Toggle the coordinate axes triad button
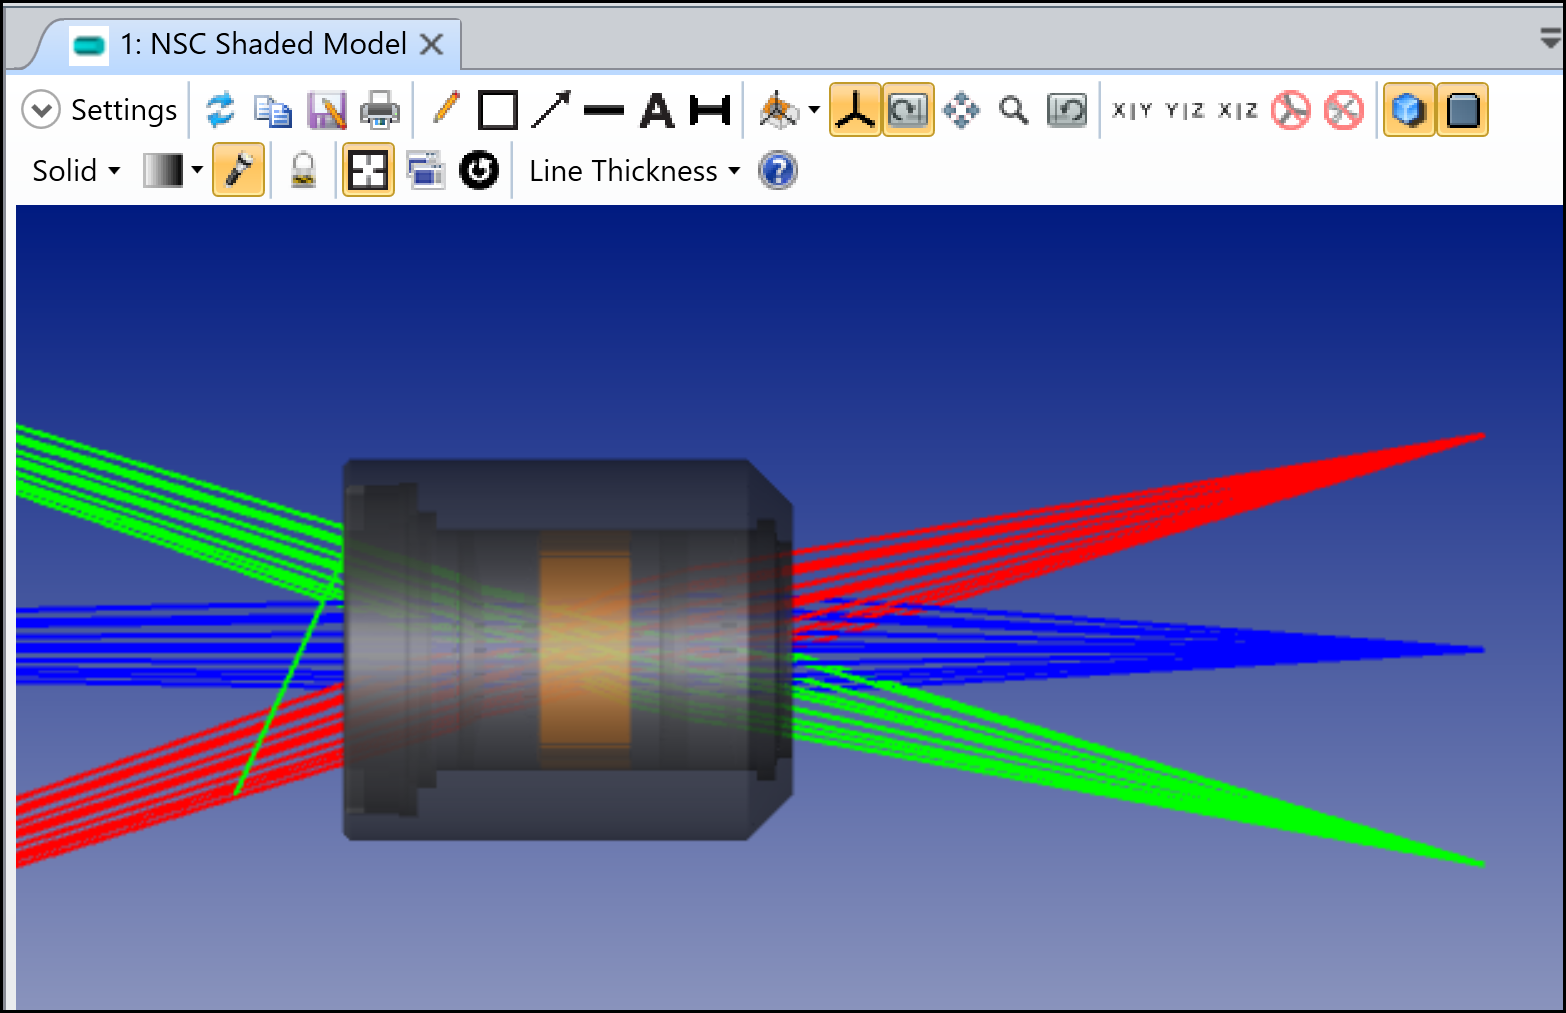Viewport: 1566px width, 1013px height. click(x=855, y=110)
